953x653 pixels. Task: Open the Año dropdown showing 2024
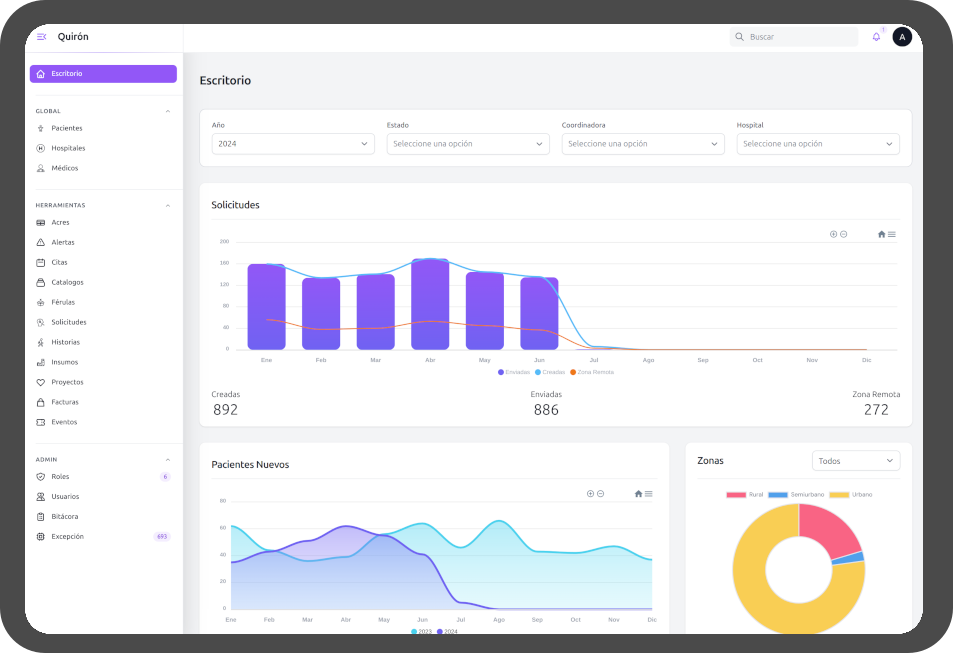coord(293,144)
